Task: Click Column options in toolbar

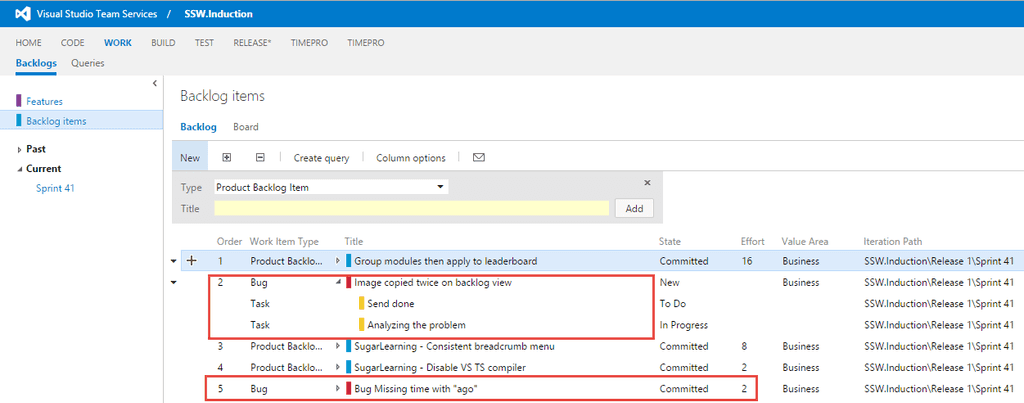Action: [410, 158]
